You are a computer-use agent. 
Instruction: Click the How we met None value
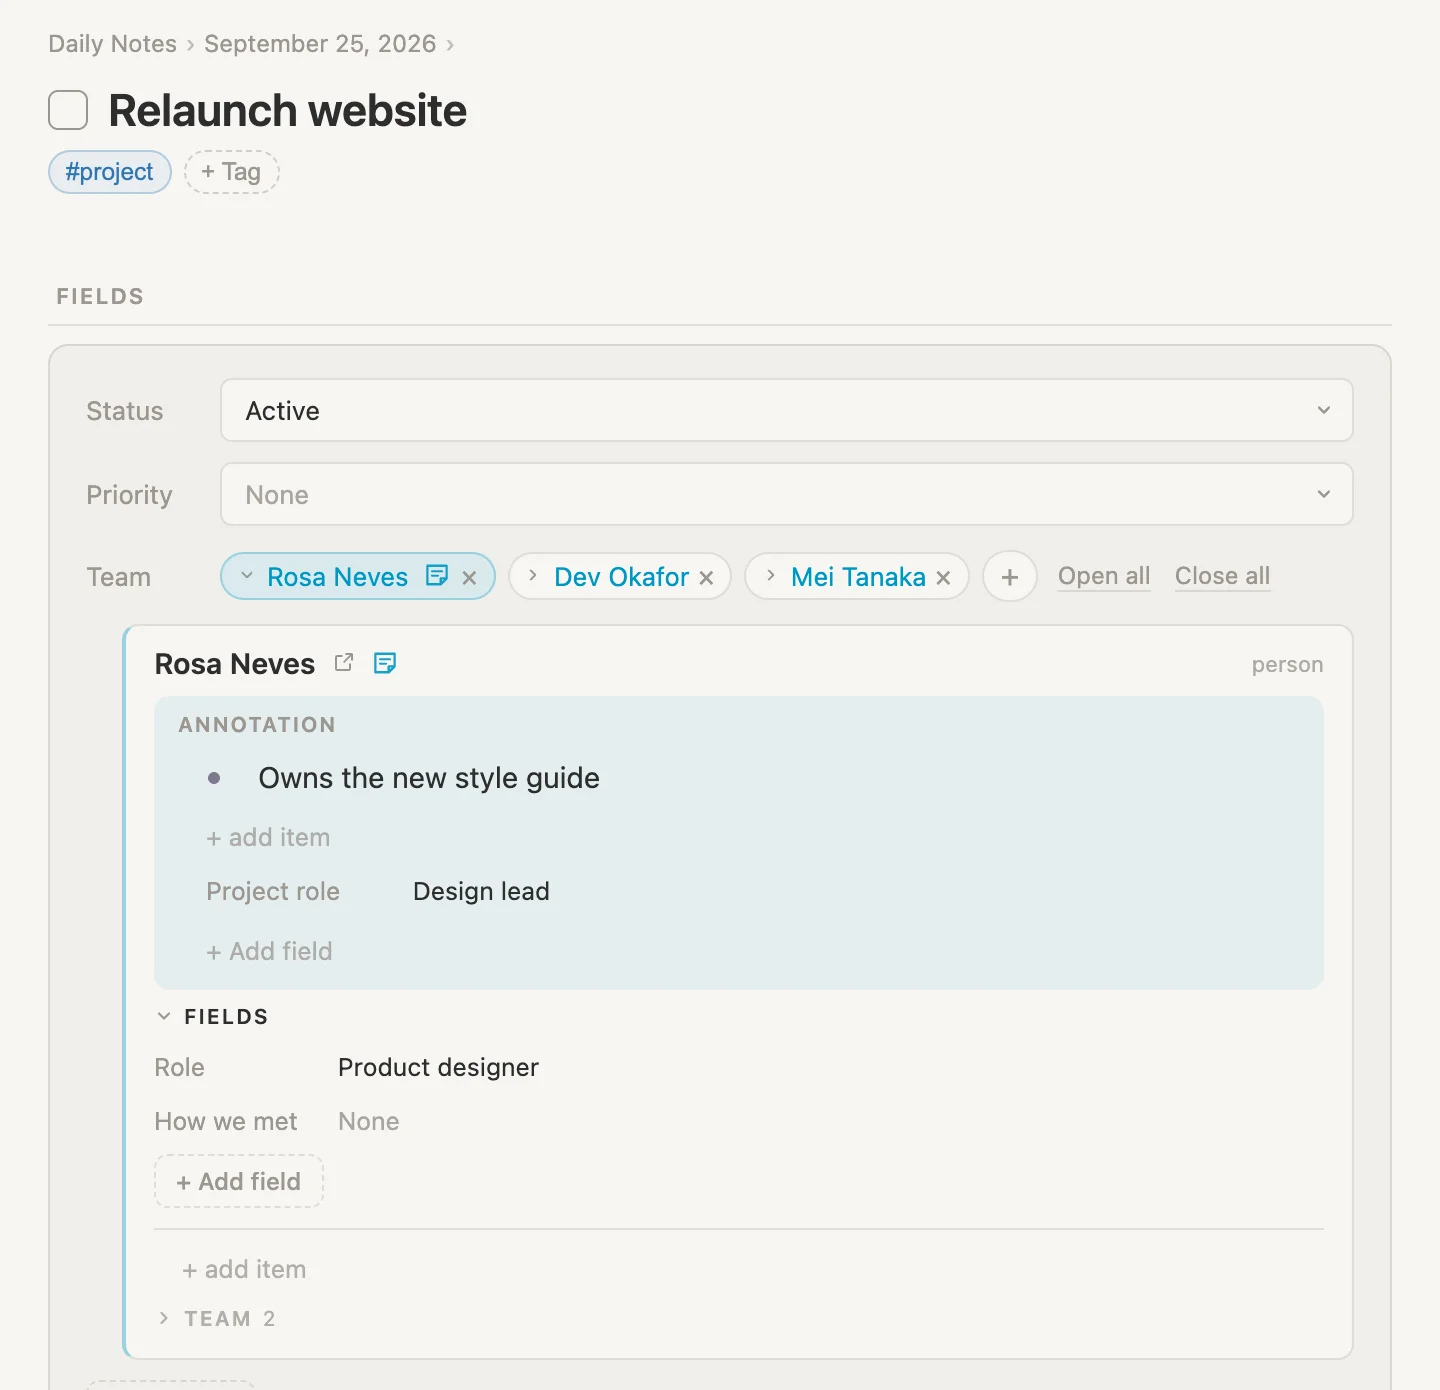pos(368,1121)
